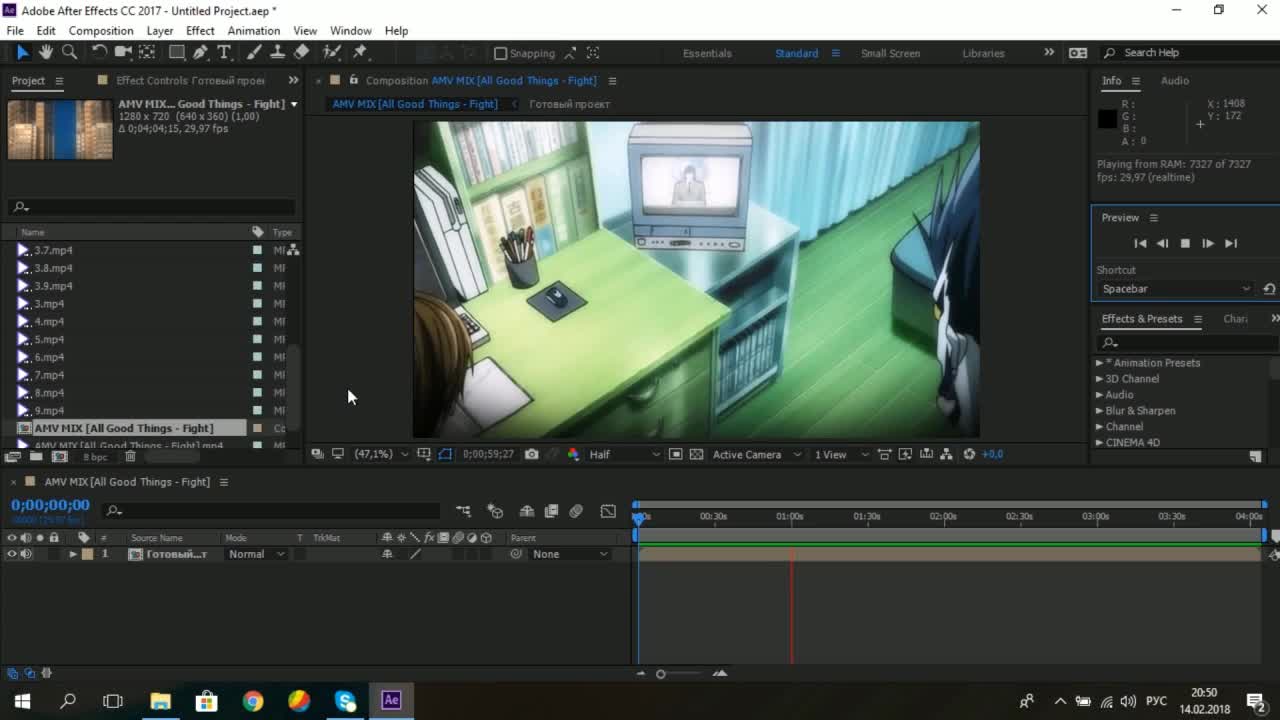Image resolution: width=1280 pixels, height=720 pixels.
Task: Click the 8 bpc color depth button
Action: 95,457
